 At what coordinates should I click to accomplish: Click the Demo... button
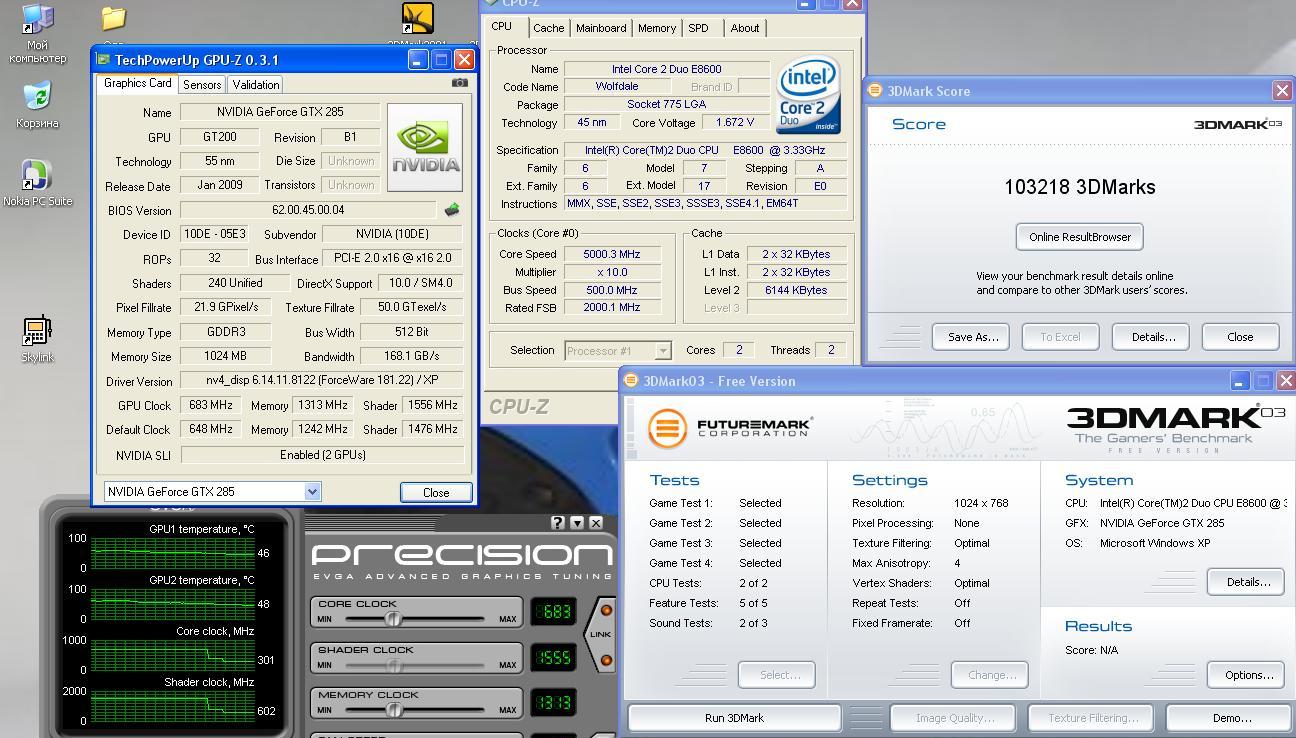[1231, 718]
